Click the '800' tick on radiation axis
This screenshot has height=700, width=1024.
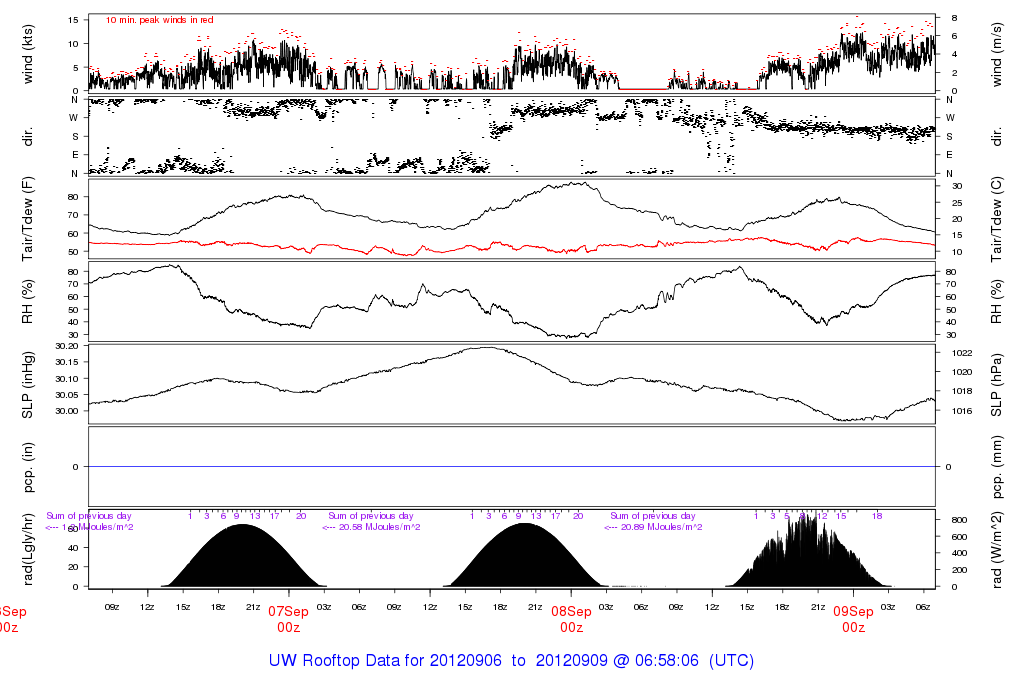click(x=959, y=520)
